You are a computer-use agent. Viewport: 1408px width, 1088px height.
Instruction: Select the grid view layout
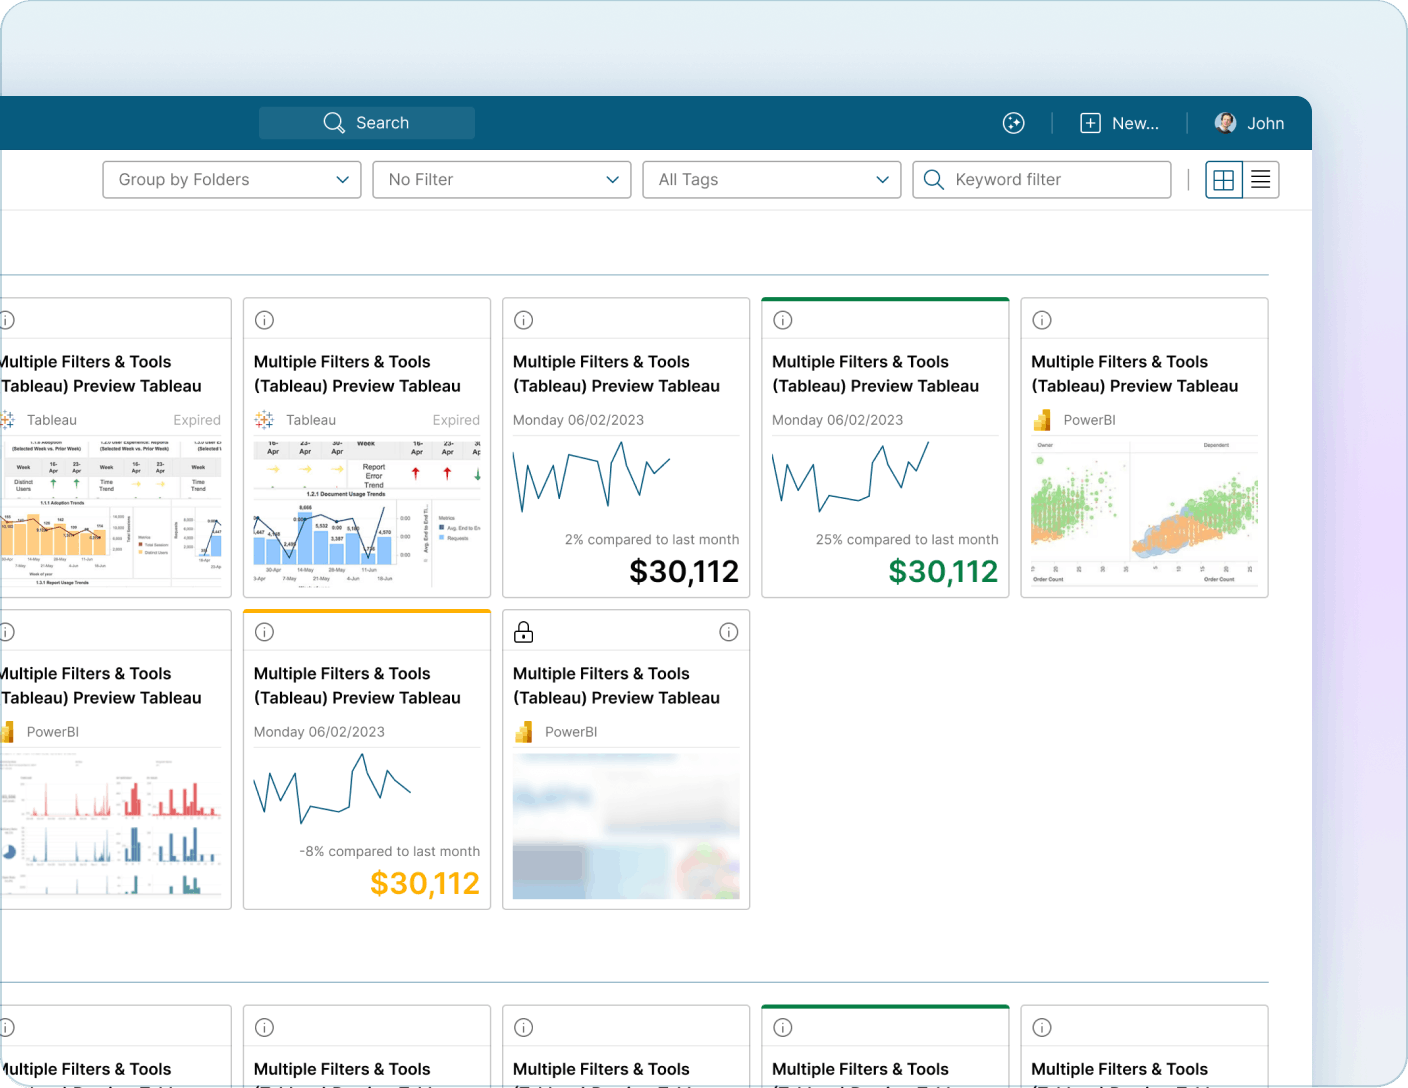click(x=1223, y=179)
